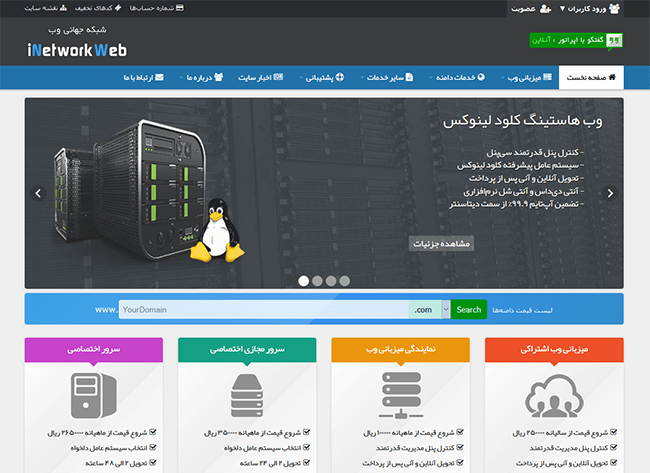650x473 pixels.
Task: Click the users icon beside user login
Action: (x=614, y=9)
